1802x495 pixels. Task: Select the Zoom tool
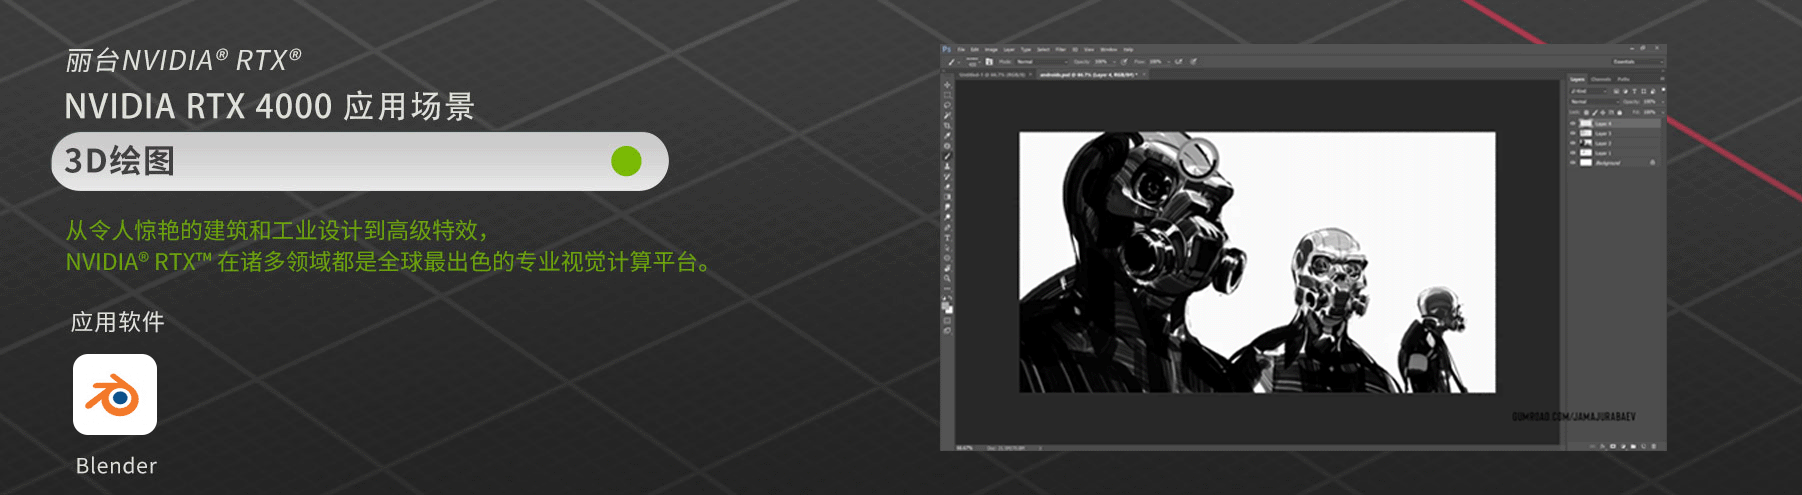947,277
